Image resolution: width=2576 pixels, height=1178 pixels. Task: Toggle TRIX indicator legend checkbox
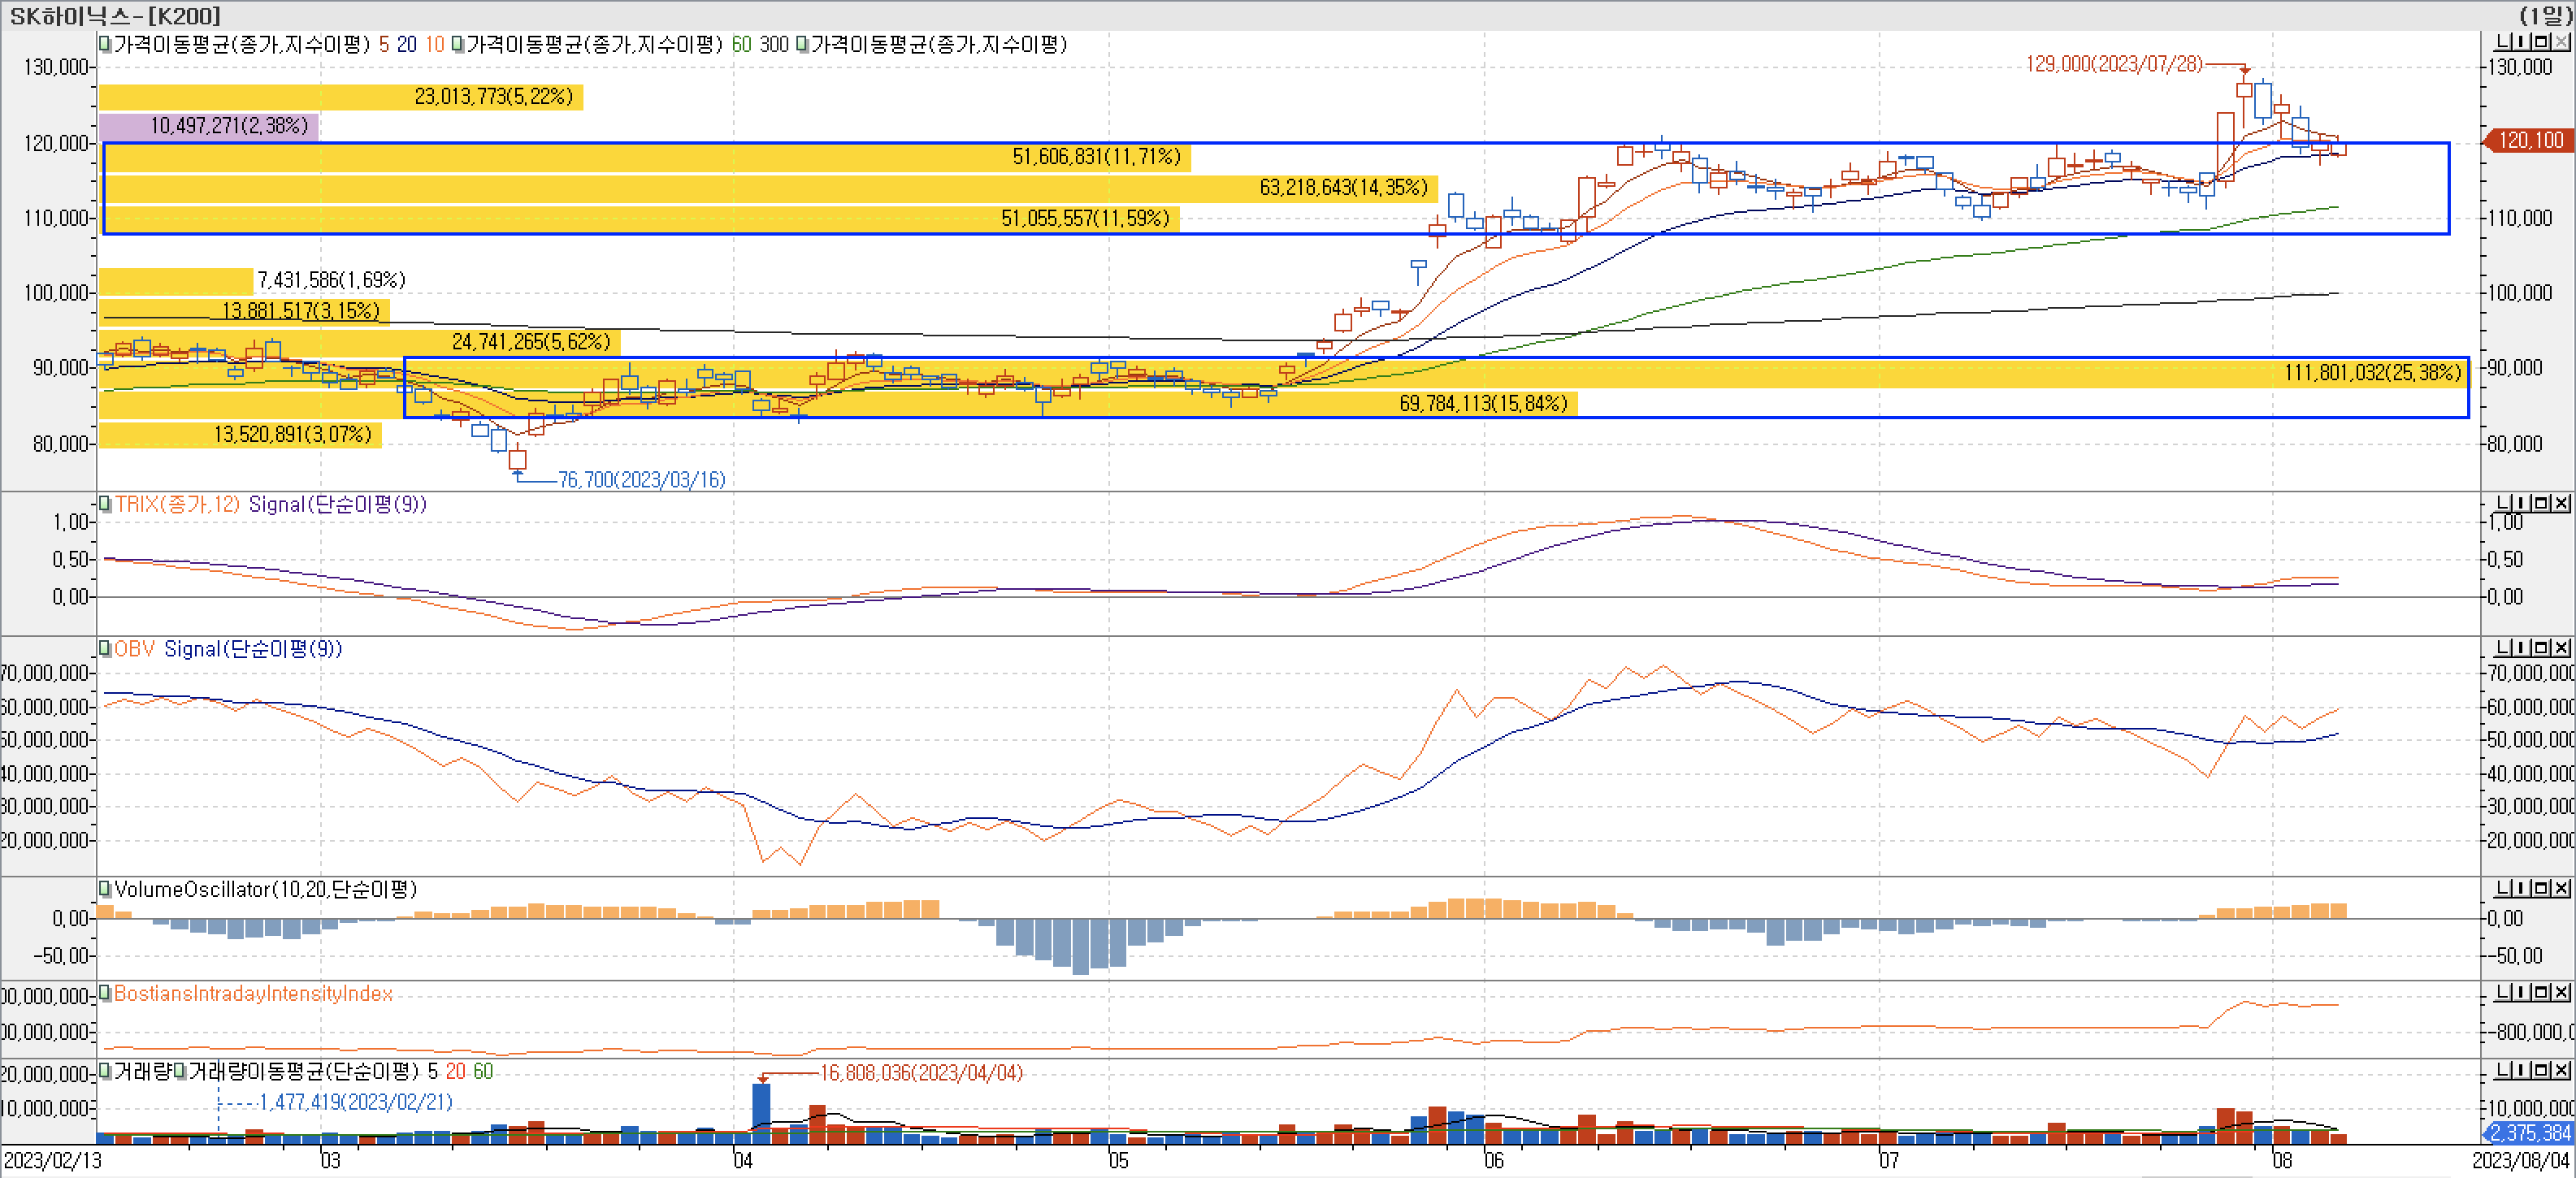[104, 504]
